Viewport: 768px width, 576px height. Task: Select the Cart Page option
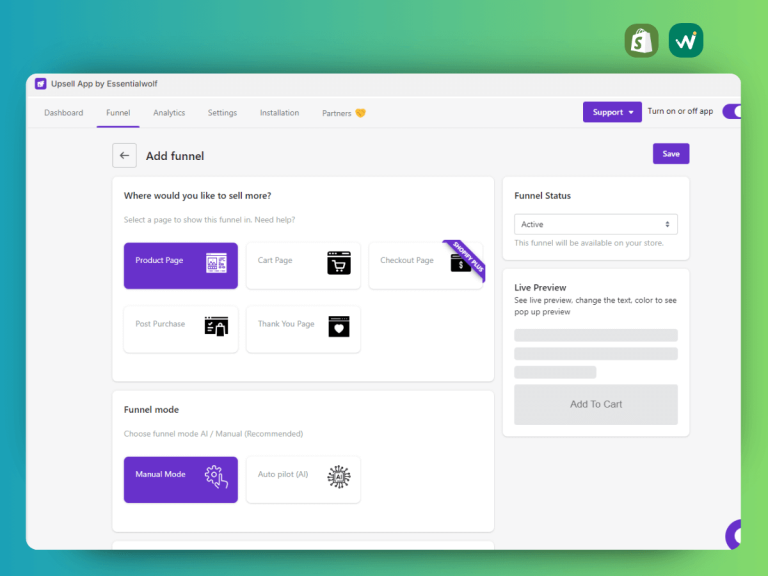tap(303, 265)
